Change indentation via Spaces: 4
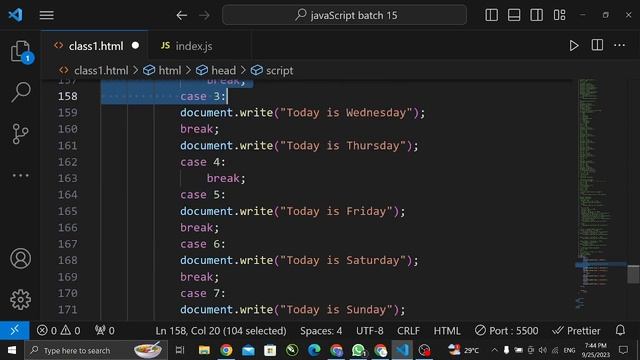 tap(321, 331)
